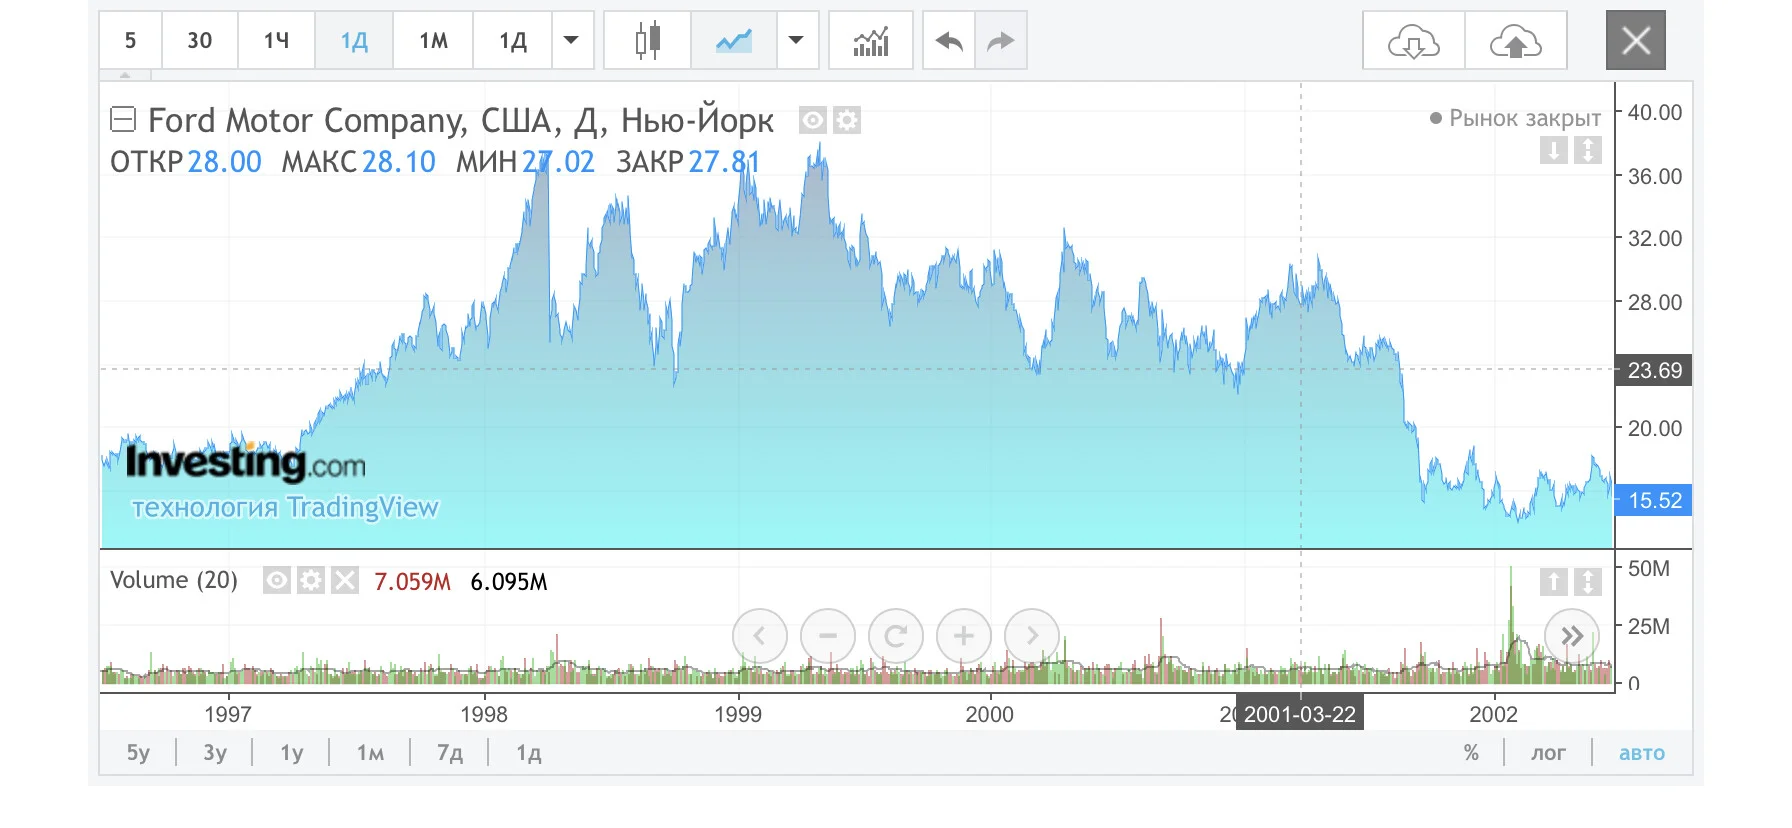This screenshot has height=828, width=1792.
Task: Click the undo arrow
Action: click(x=949, y=41)
